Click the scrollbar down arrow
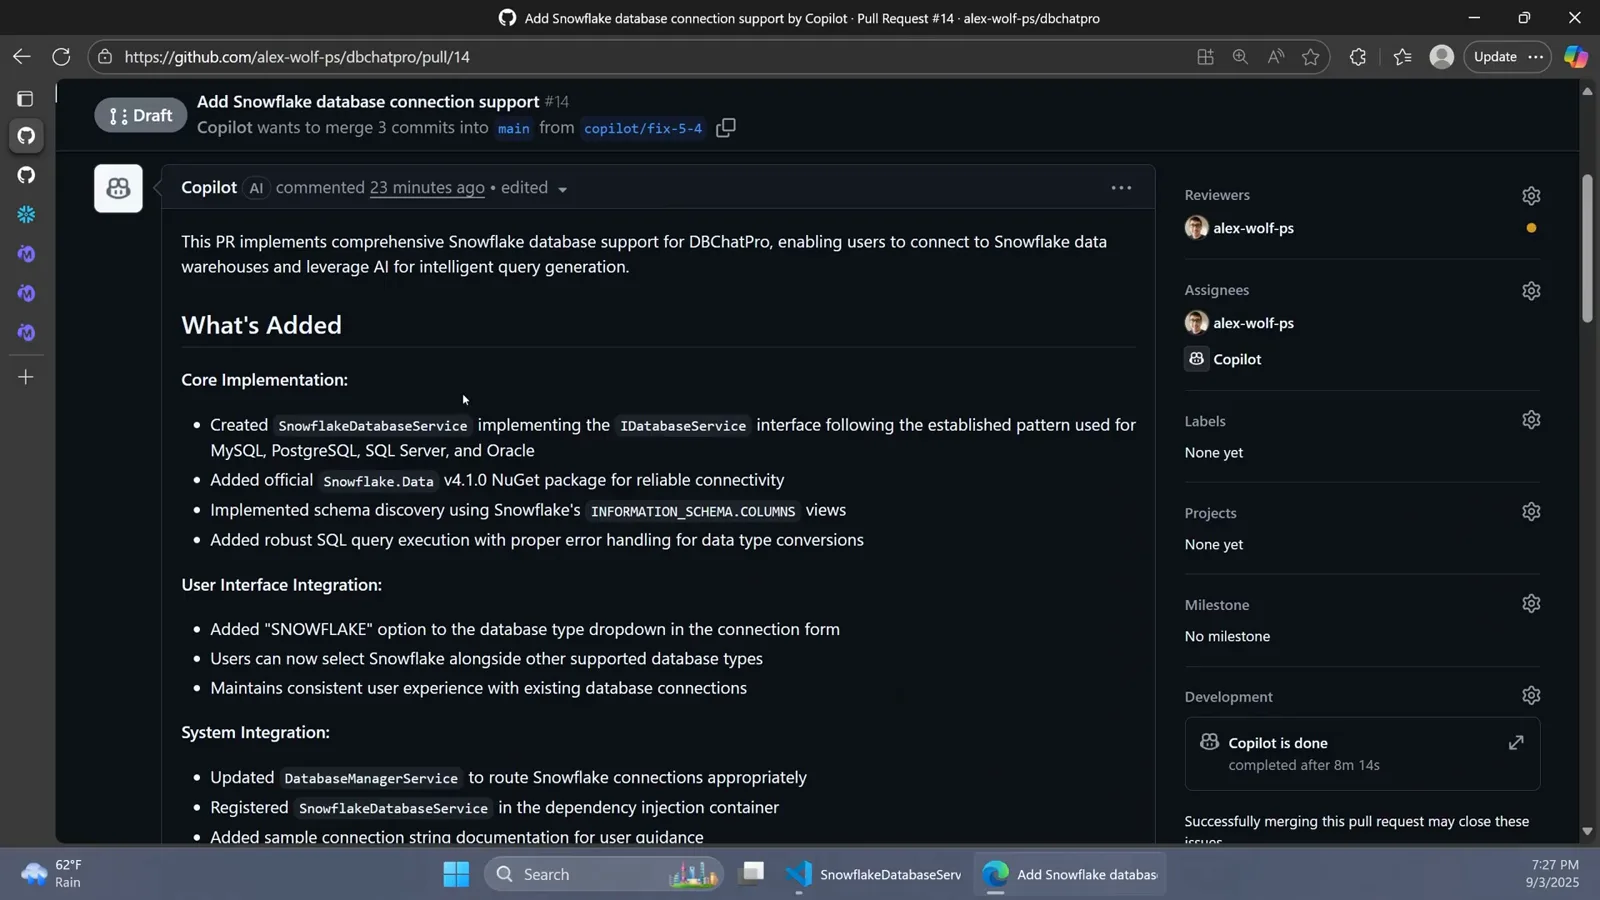The image size is (1600, 900). click(x=1587, y=832)
